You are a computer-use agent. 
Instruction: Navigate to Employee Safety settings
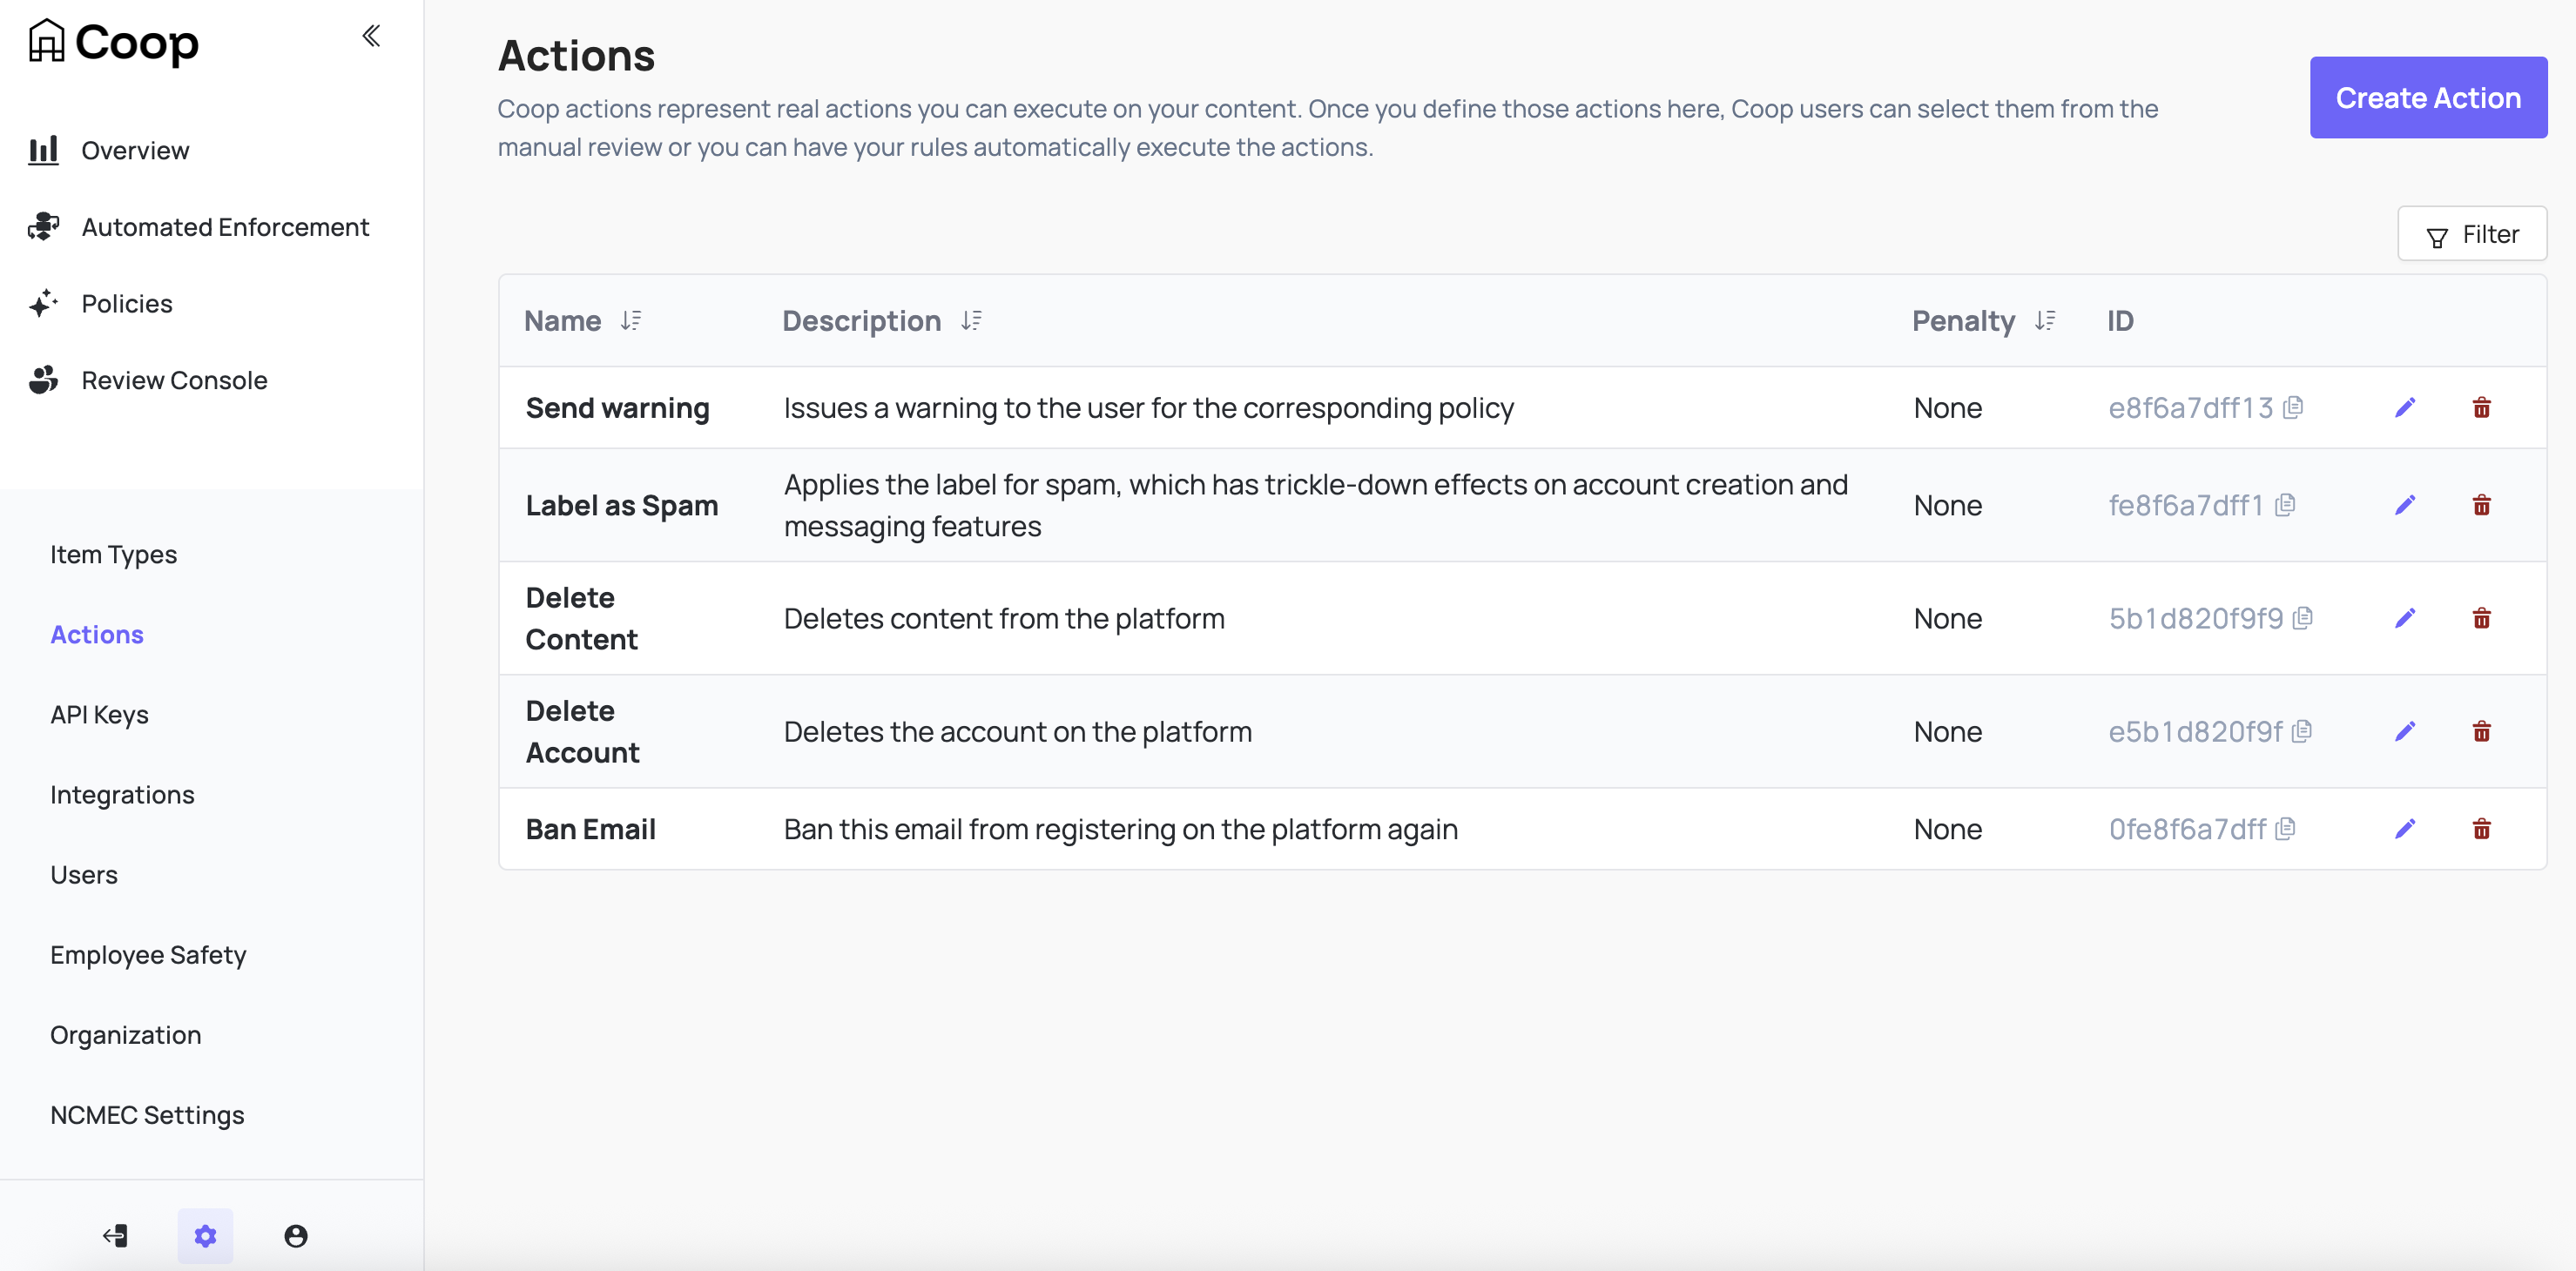(x=148, y=955)
